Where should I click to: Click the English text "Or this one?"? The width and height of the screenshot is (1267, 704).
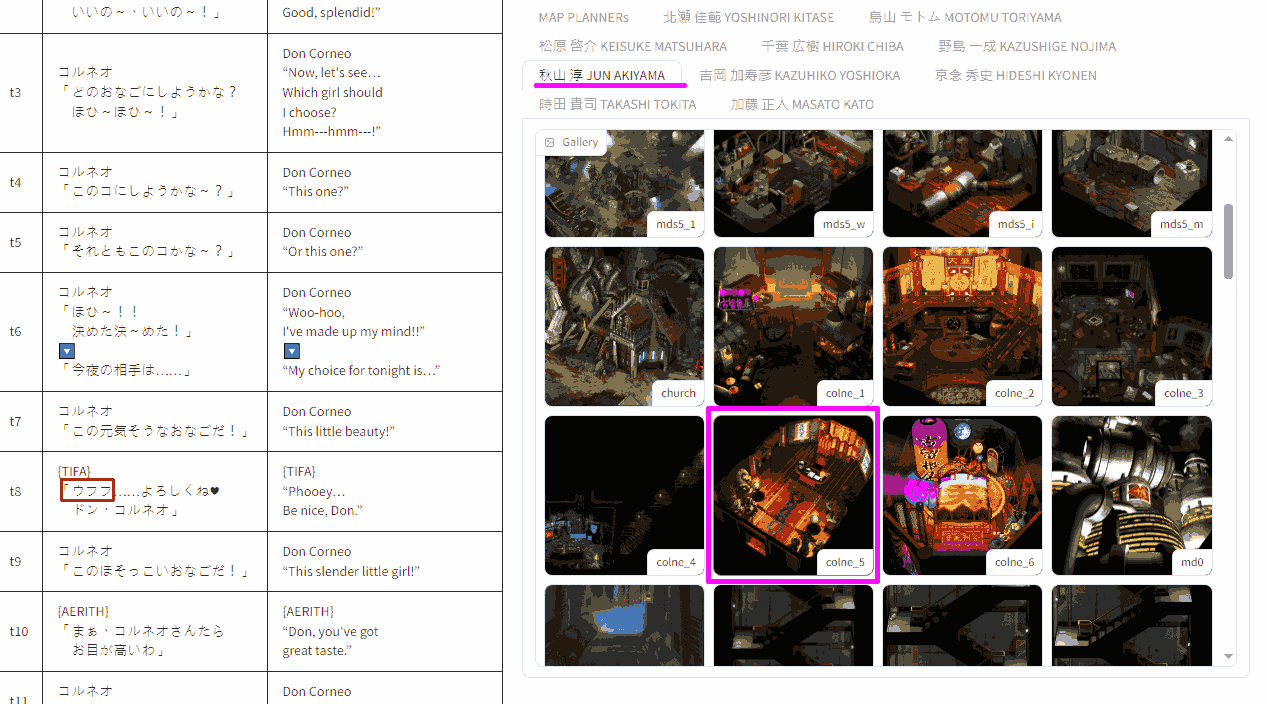coord(322,251)
